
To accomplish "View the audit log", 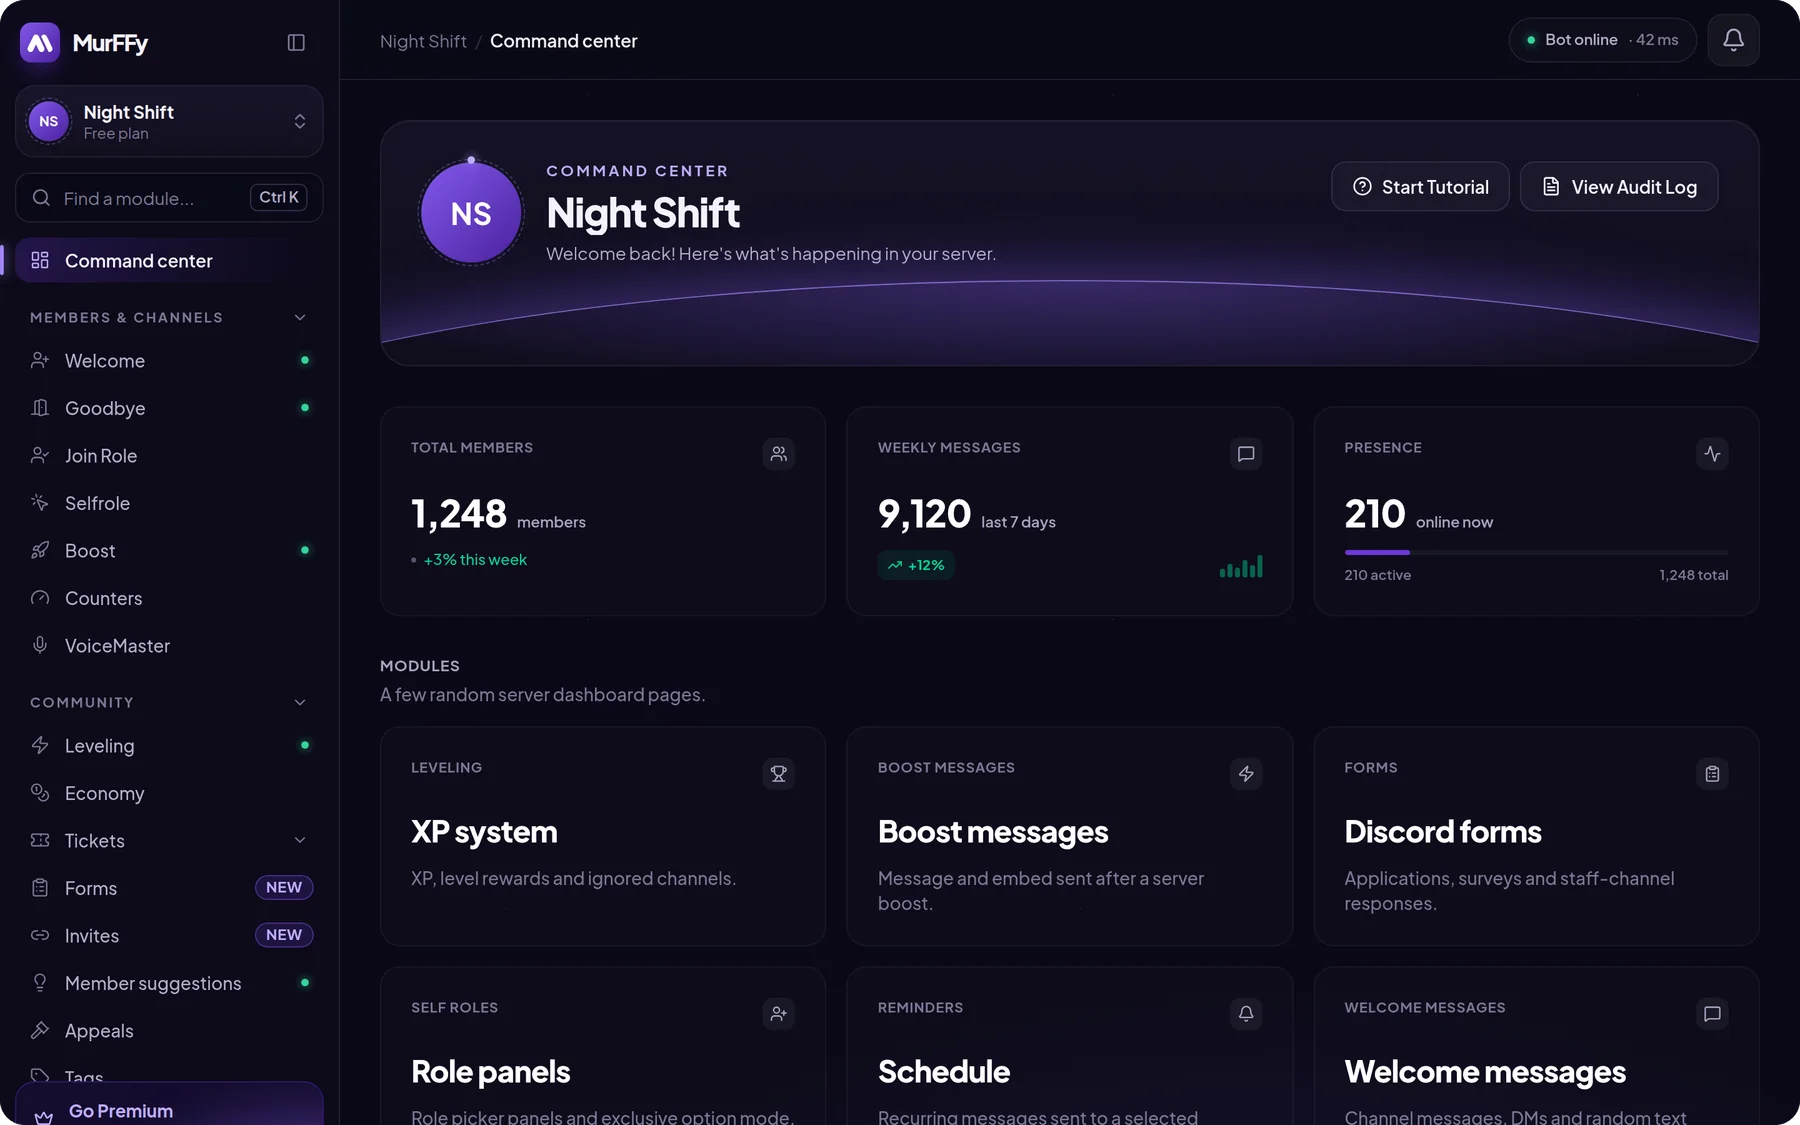I will (1619, 187).
